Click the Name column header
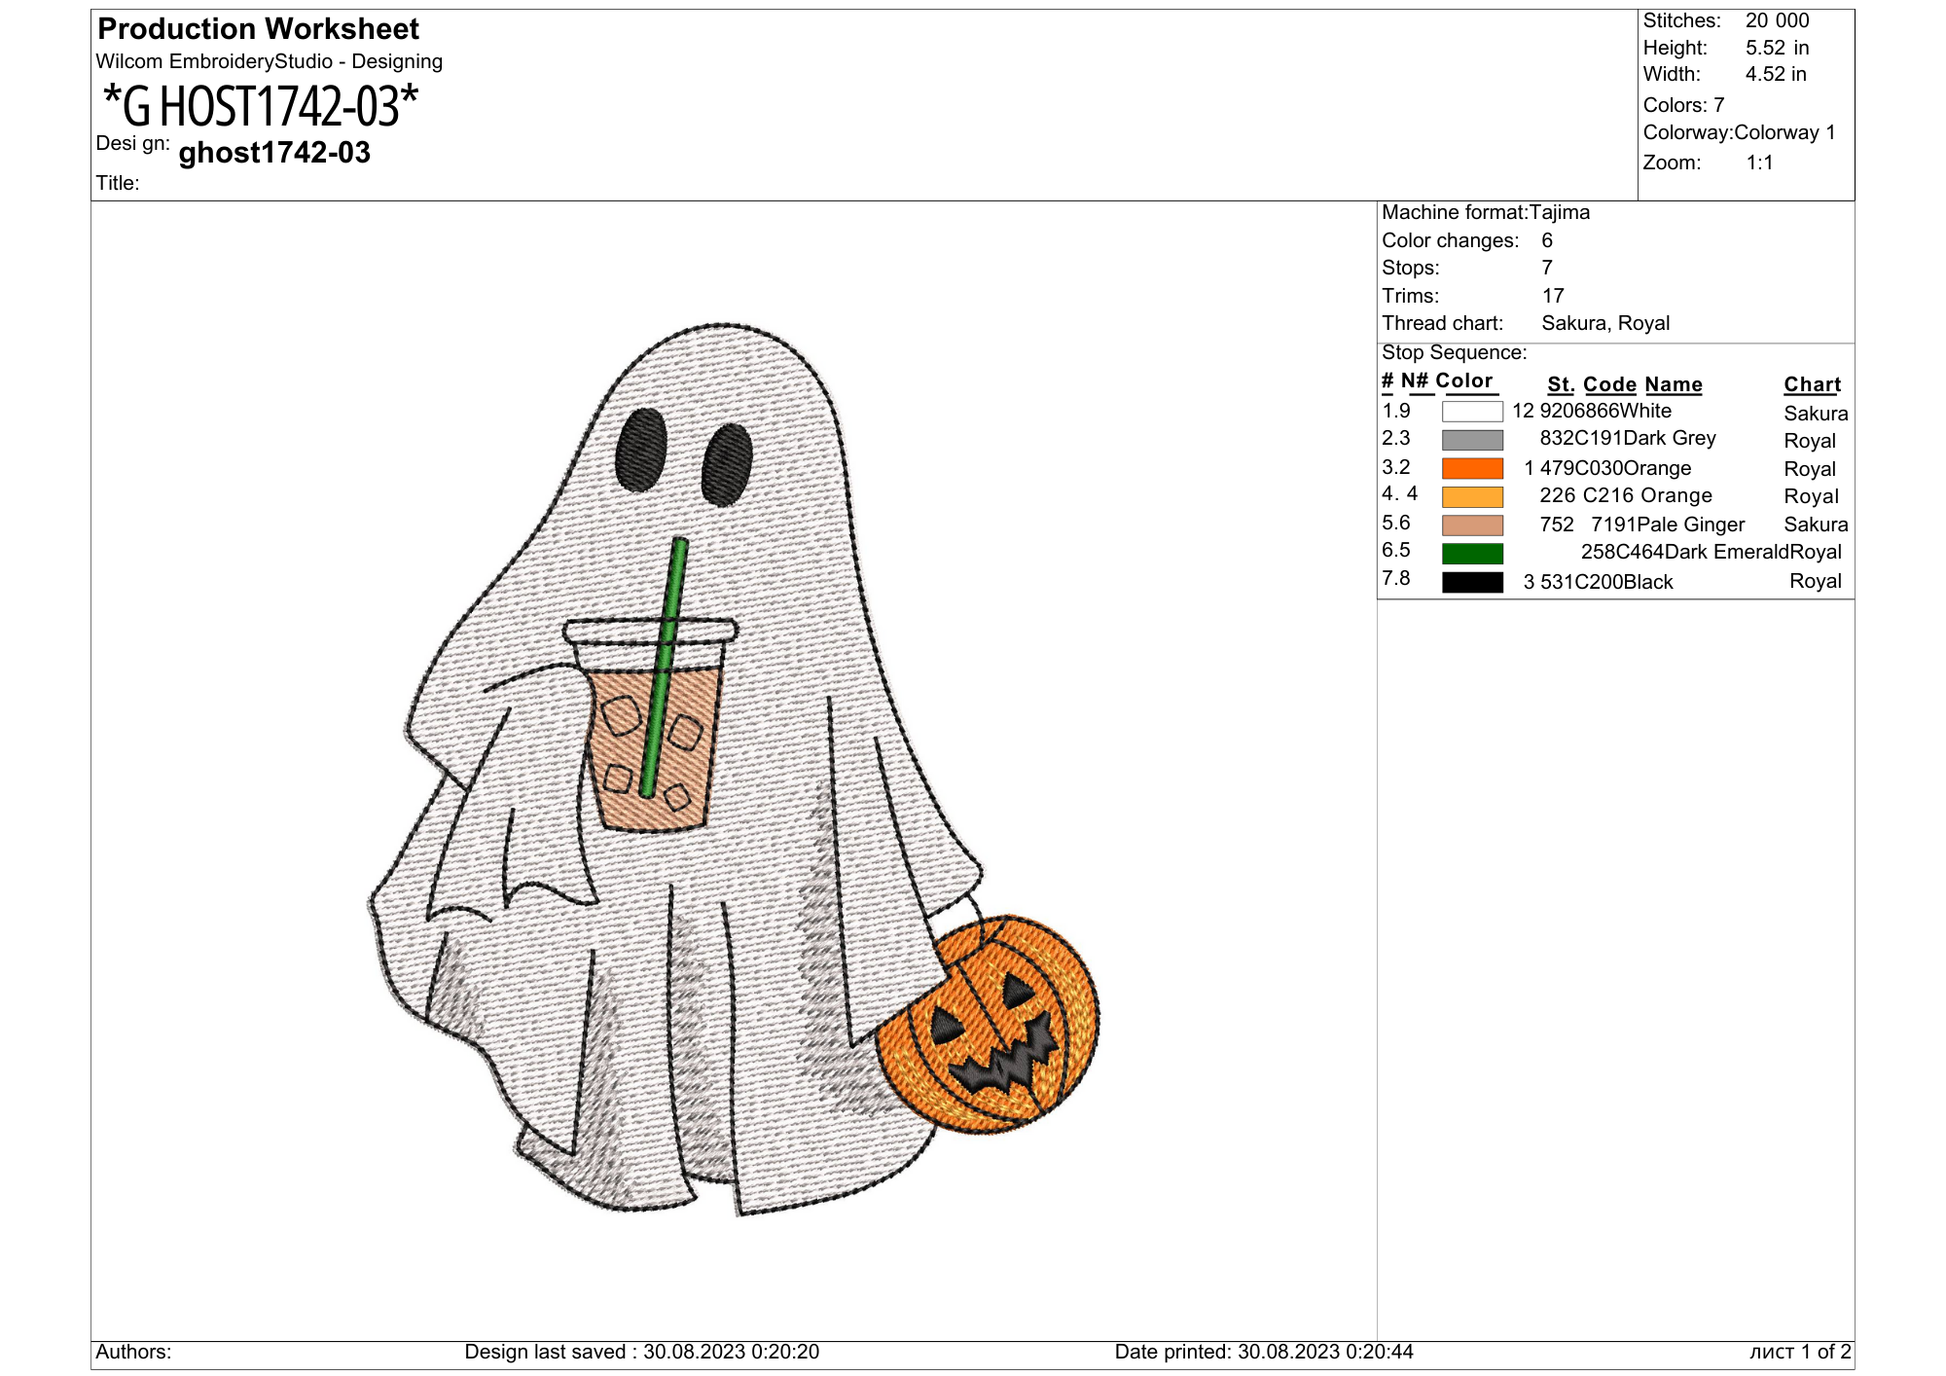 1673,385
